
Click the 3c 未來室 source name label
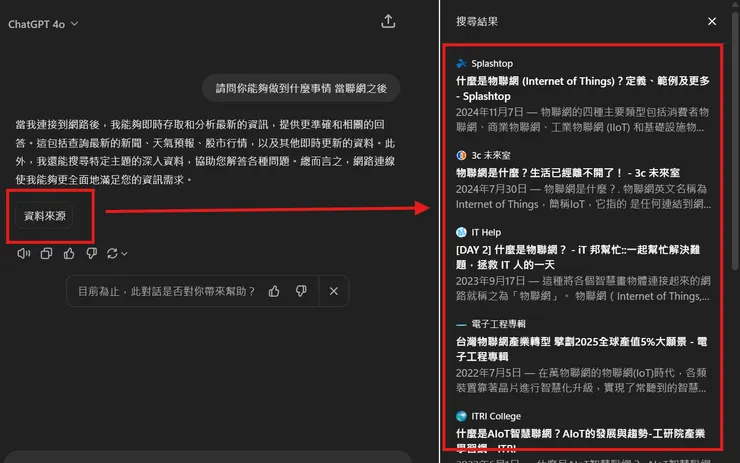pos(491,155)
